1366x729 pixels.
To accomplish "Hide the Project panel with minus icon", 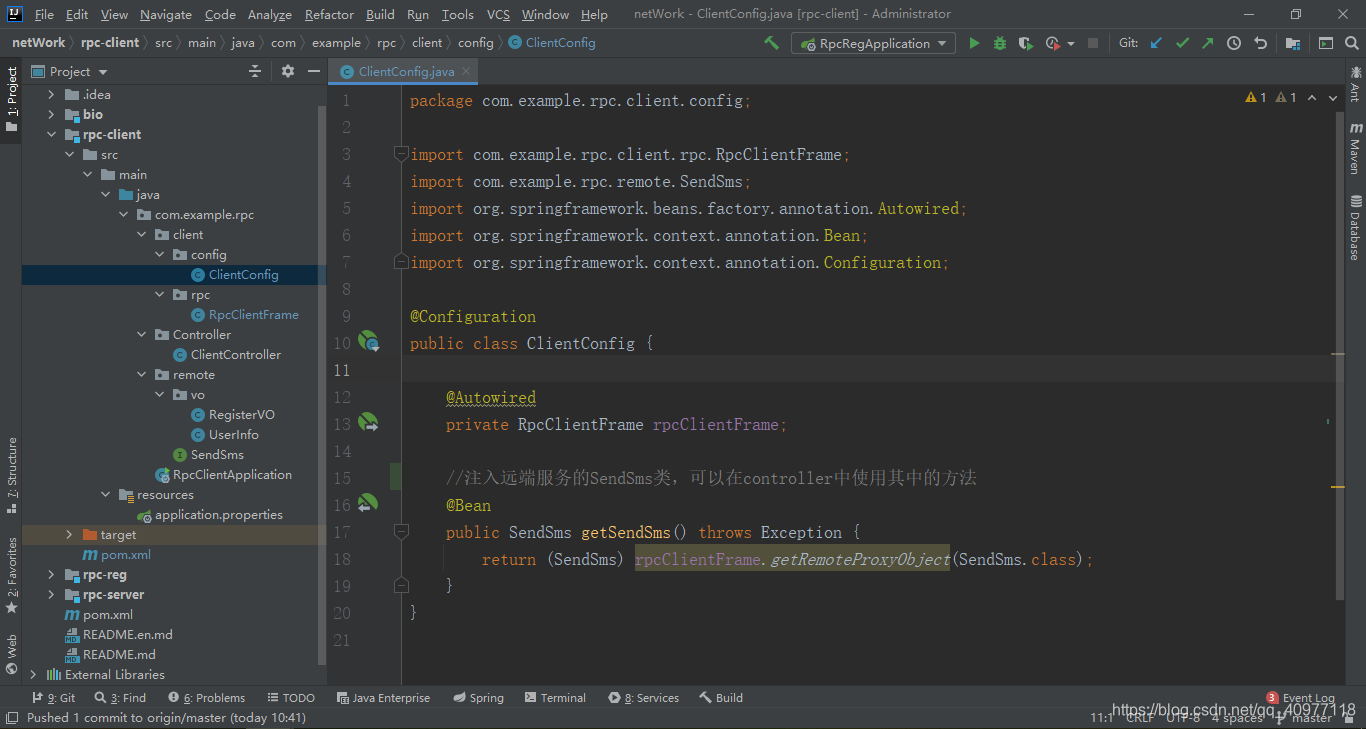I will click(x=314, y=71).
